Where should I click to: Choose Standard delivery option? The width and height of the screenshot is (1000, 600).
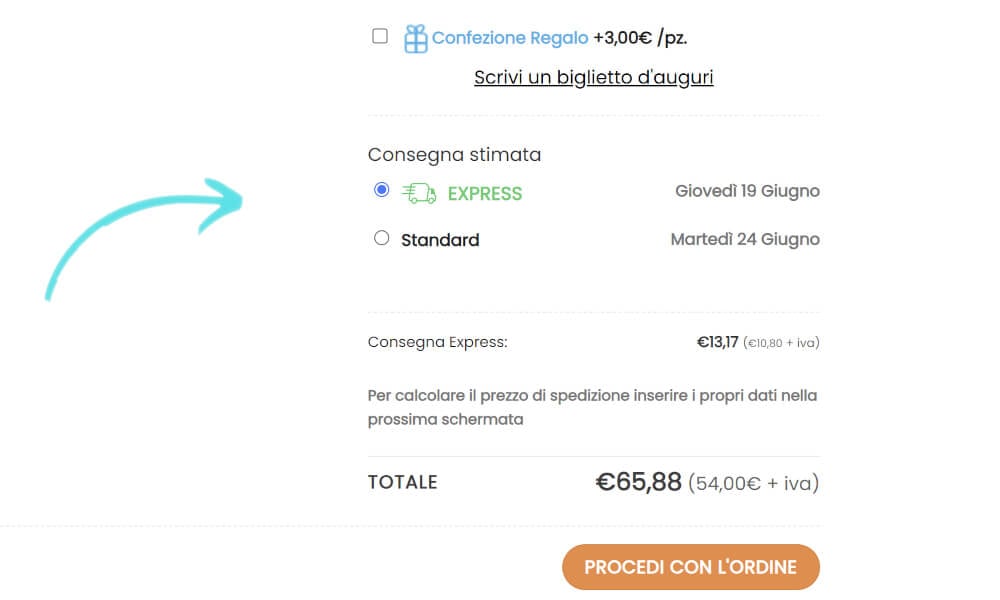pos(380,237)
